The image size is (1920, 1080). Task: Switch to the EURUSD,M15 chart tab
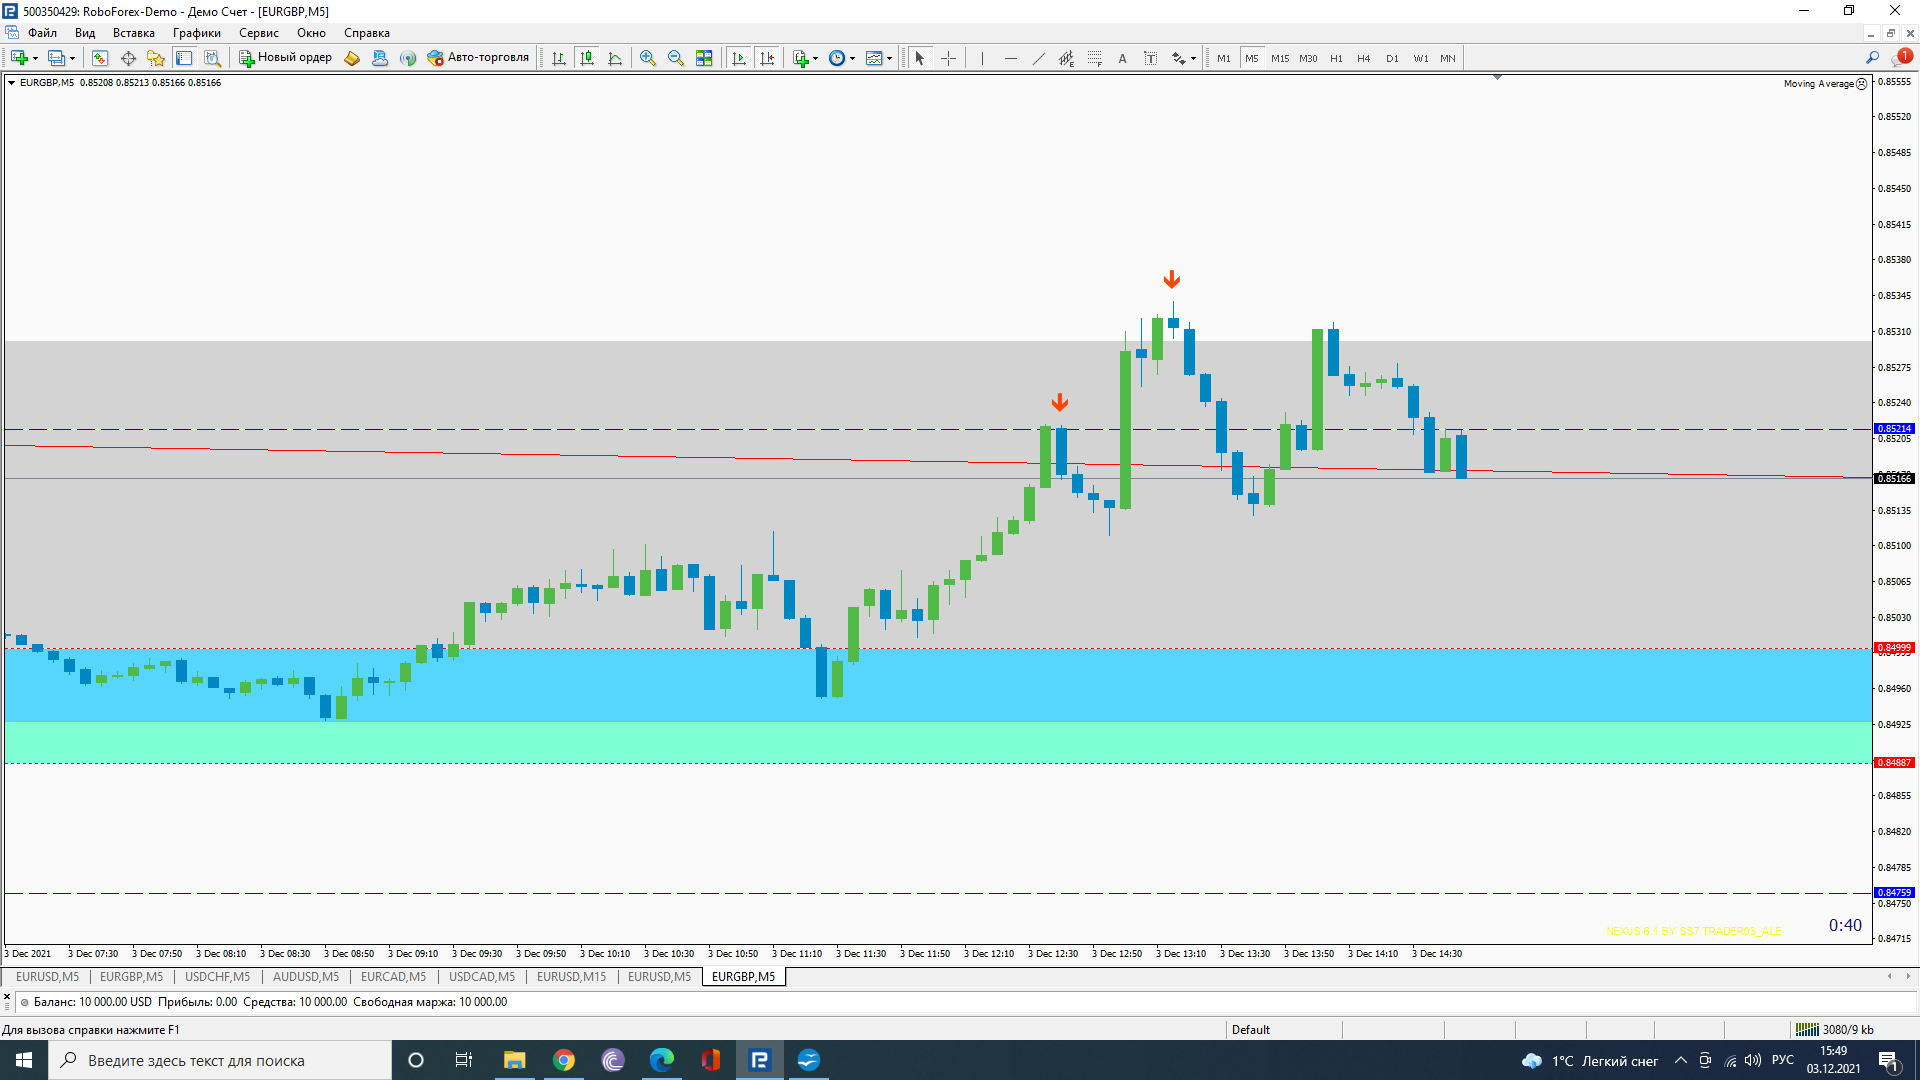(x=571, y=977)
